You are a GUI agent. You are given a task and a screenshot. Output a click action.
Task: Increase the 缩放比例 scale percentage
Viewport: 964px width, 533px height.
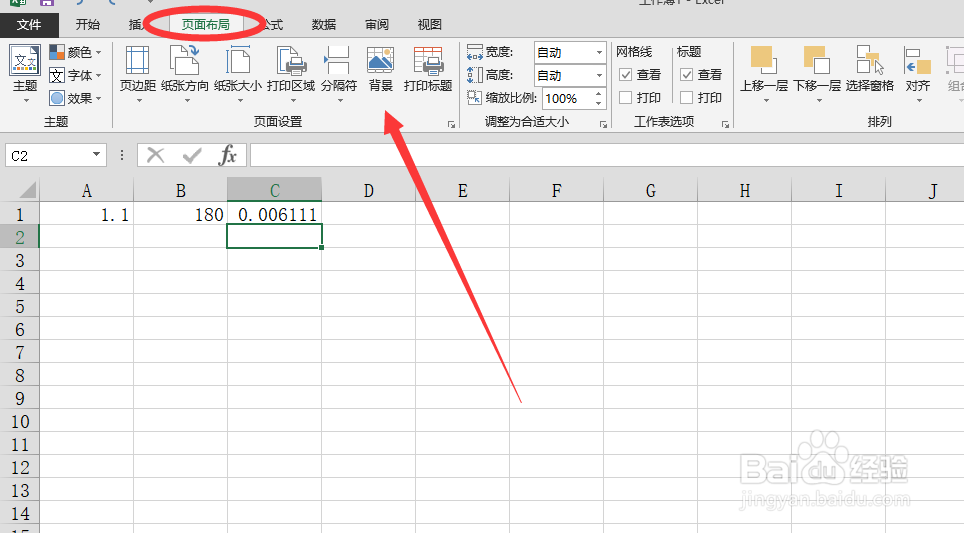[598, 93]
